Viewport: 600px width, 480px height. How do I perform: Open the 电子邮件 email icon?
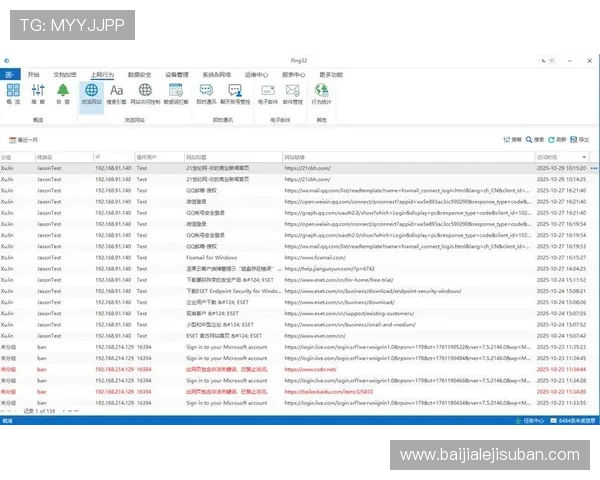267,94
